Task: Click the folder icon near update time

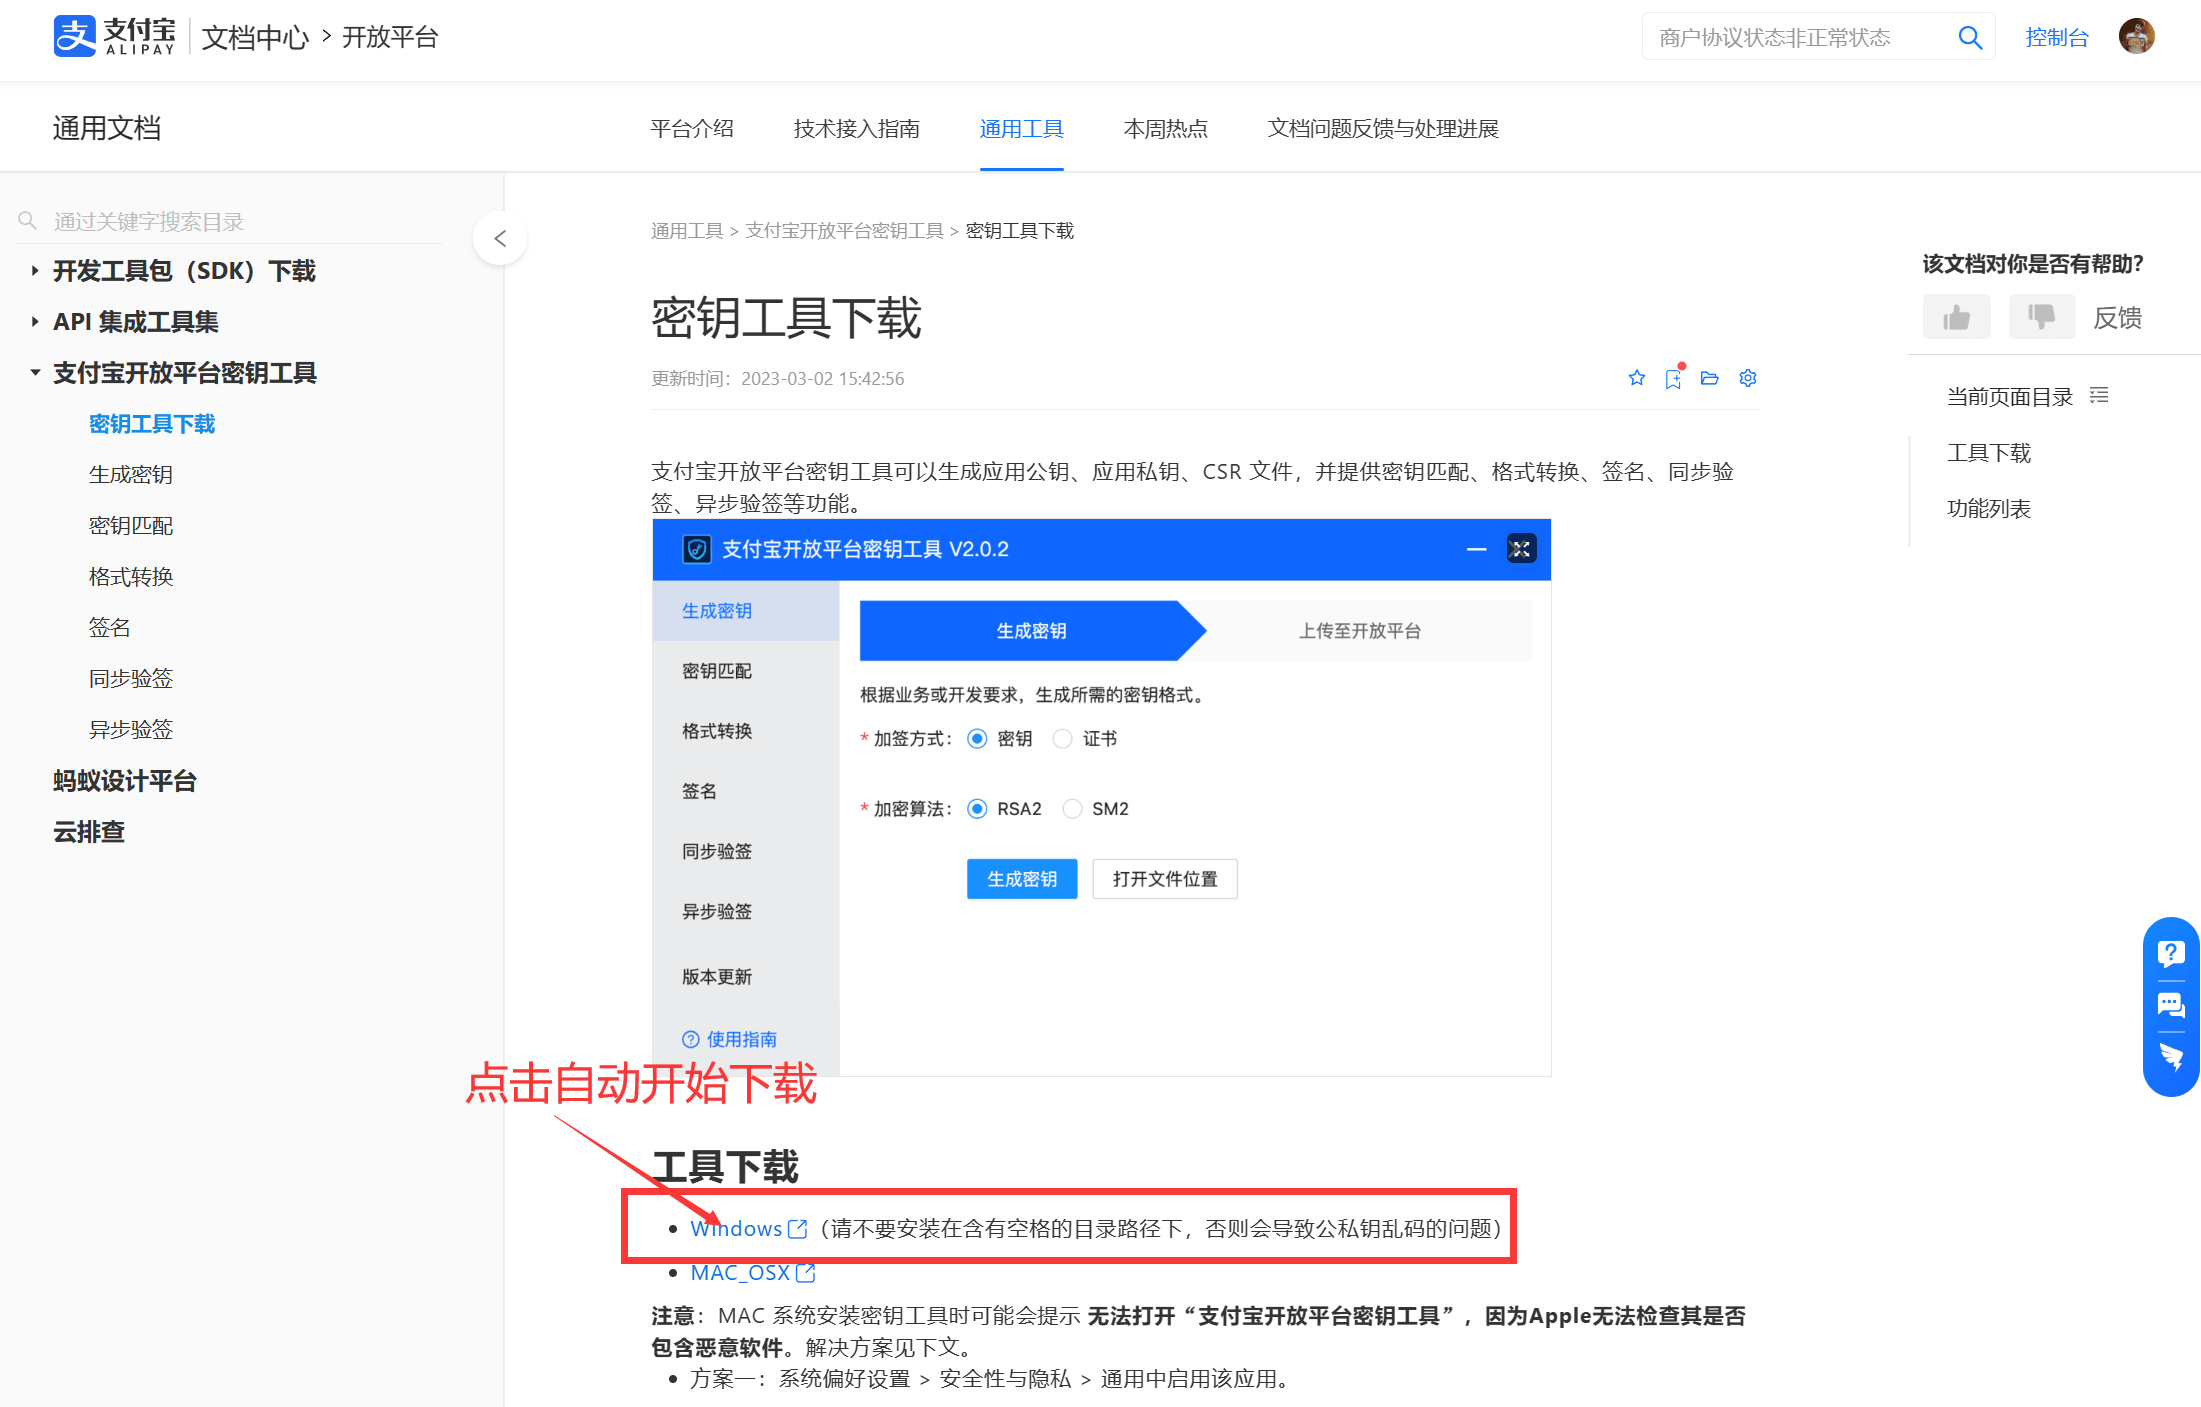Action: tap(1710, 378)
